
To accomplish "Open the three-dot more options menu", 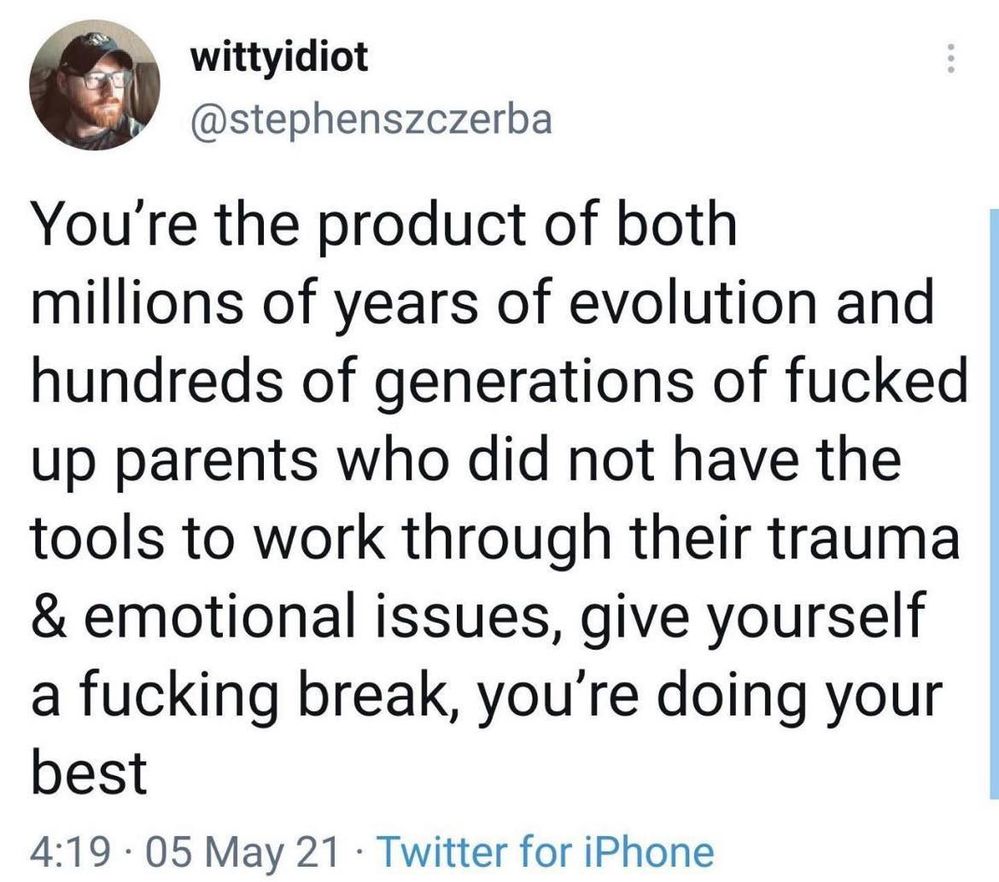I will pos(950,59).
